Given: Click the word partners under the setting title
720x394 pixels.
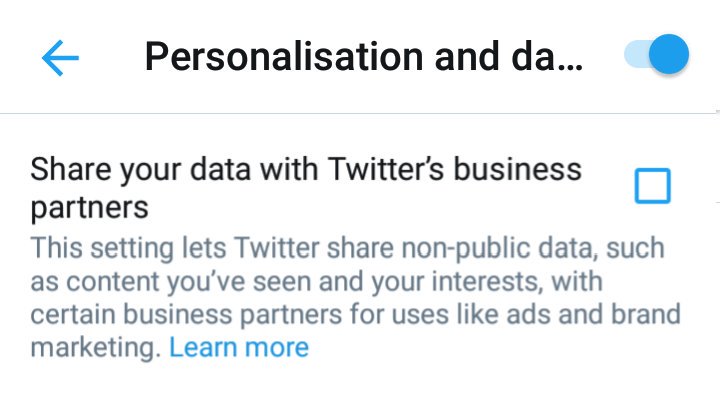Looking at the screenshot, I should tap(90, 208).
